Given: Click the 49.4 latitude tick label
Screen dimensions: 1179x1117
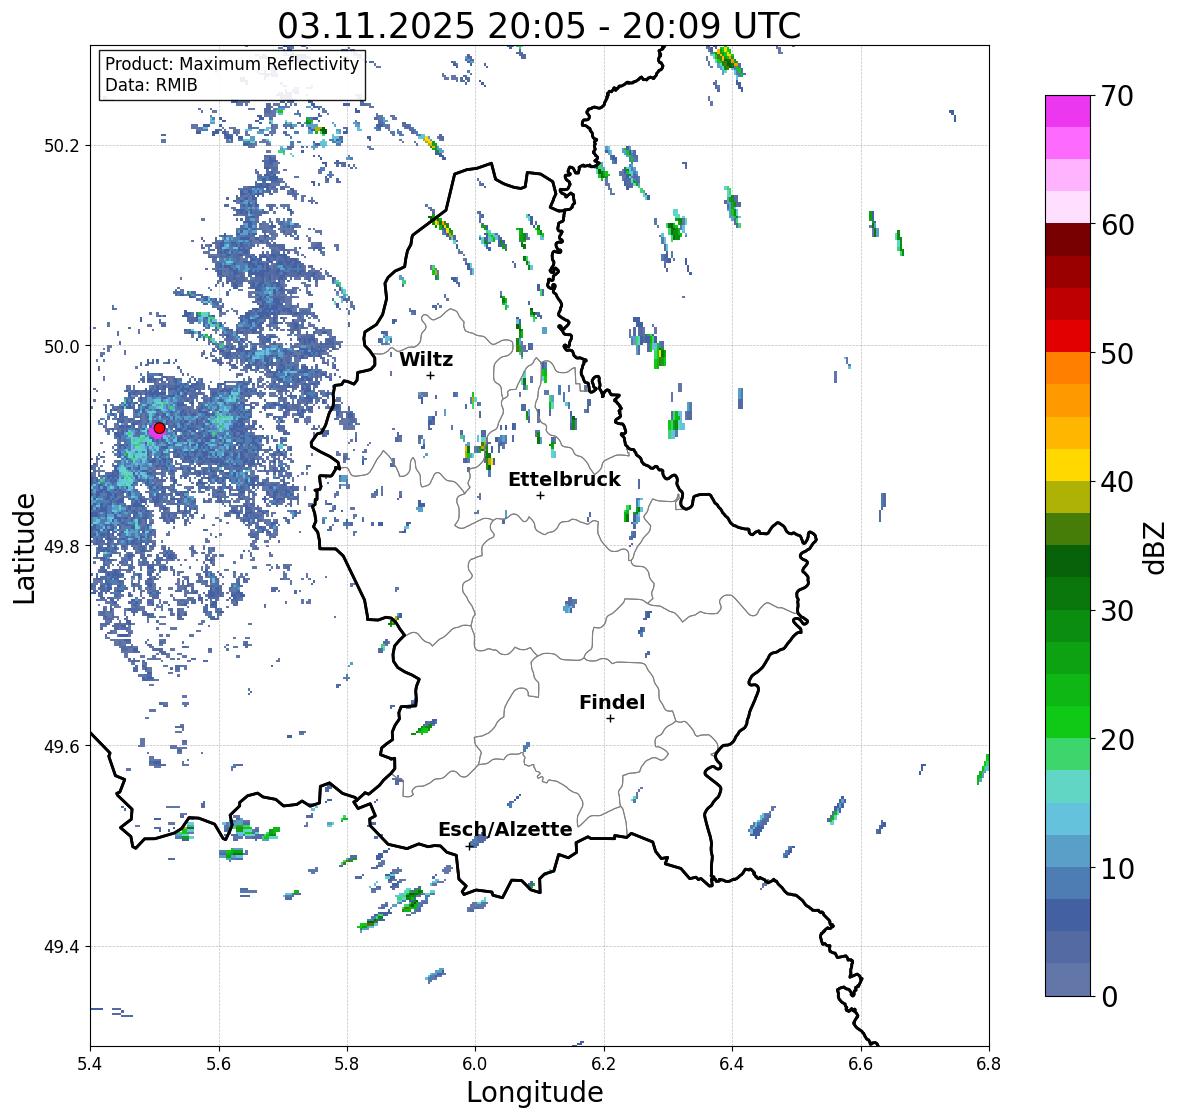Looking at the screenshot, I should tap(62, 947).
